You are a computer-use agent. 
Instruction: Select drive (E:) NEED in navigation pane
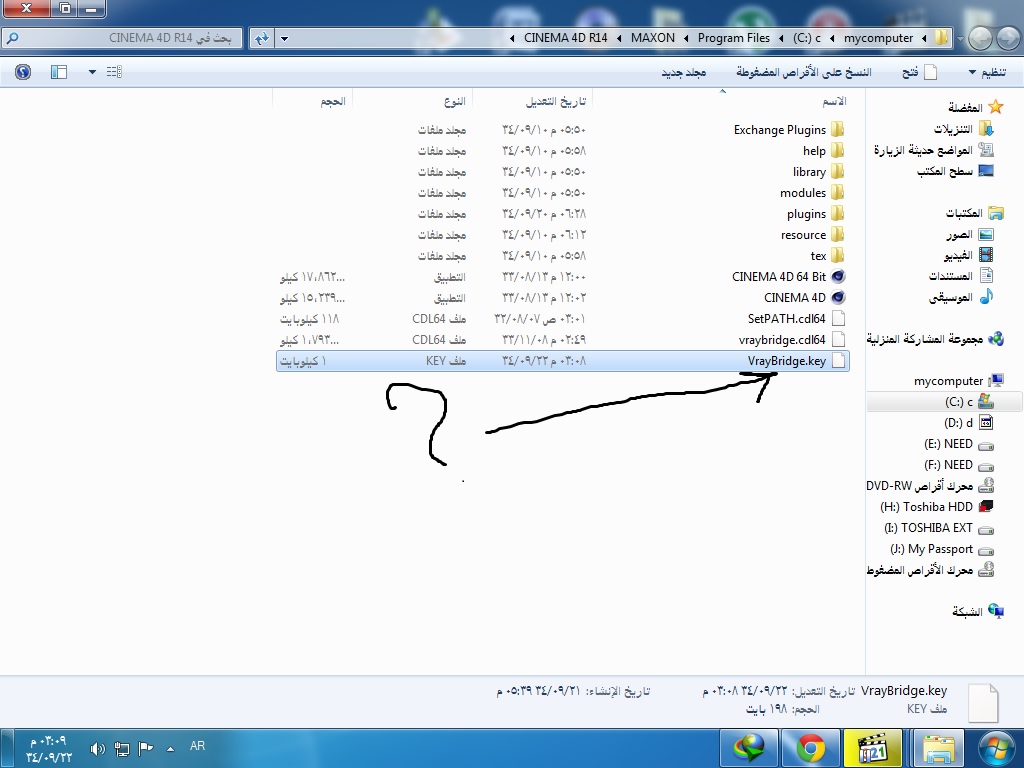(958, 444)
